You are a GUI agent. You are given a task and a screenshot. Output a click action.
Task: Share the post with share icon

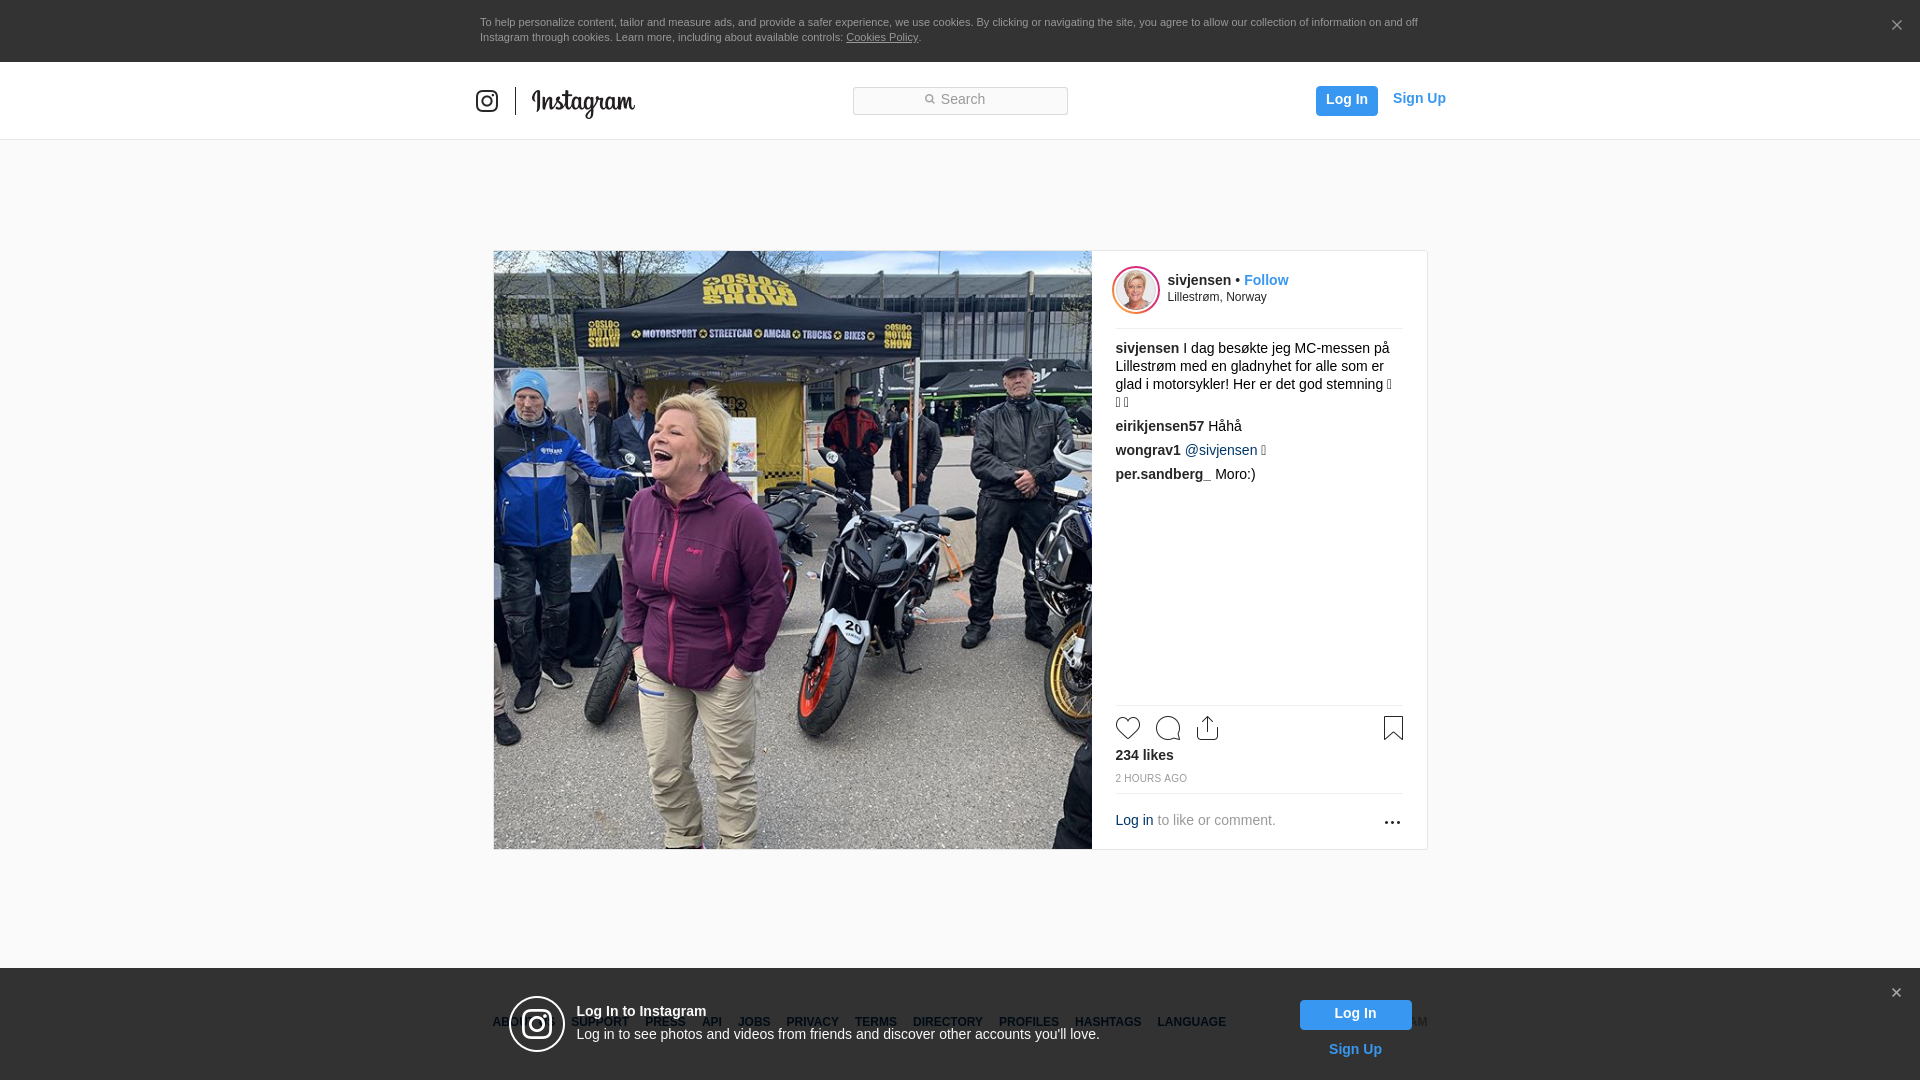[1208, 728]
